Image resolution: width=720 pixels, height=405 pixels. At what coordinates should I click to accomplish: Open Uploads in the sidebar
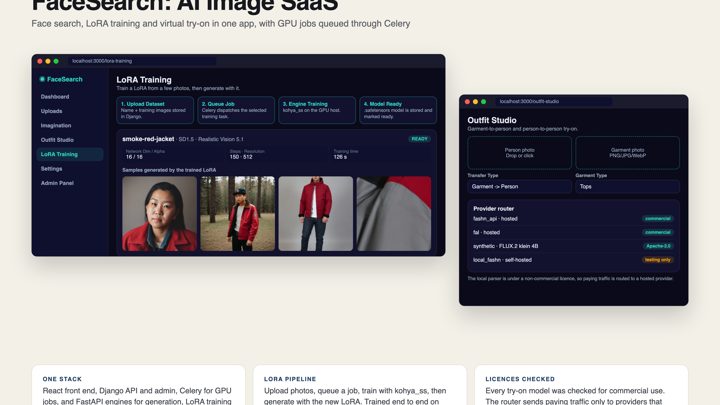[51, 111]
